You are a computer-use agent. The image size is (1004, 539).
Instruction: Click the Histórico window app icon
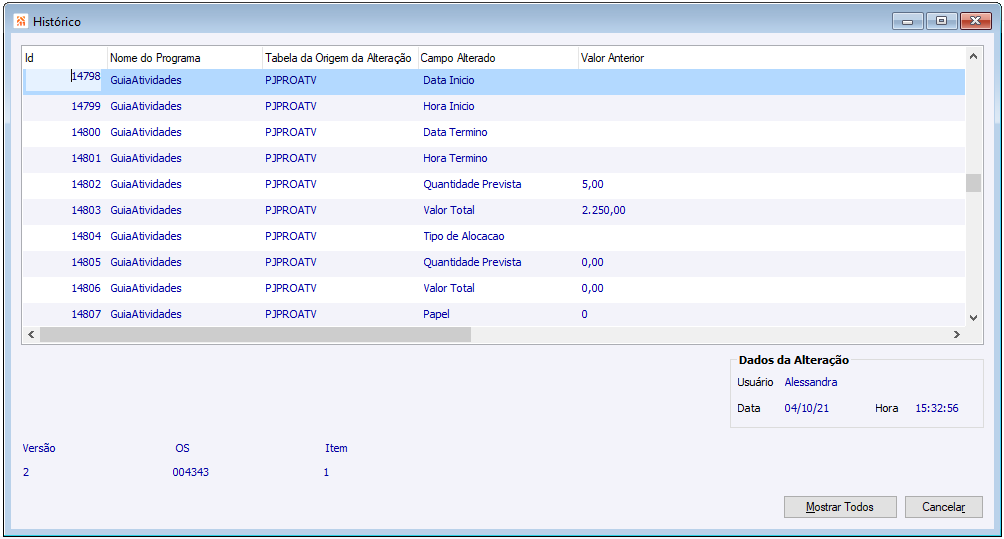[x=20, y=21]
